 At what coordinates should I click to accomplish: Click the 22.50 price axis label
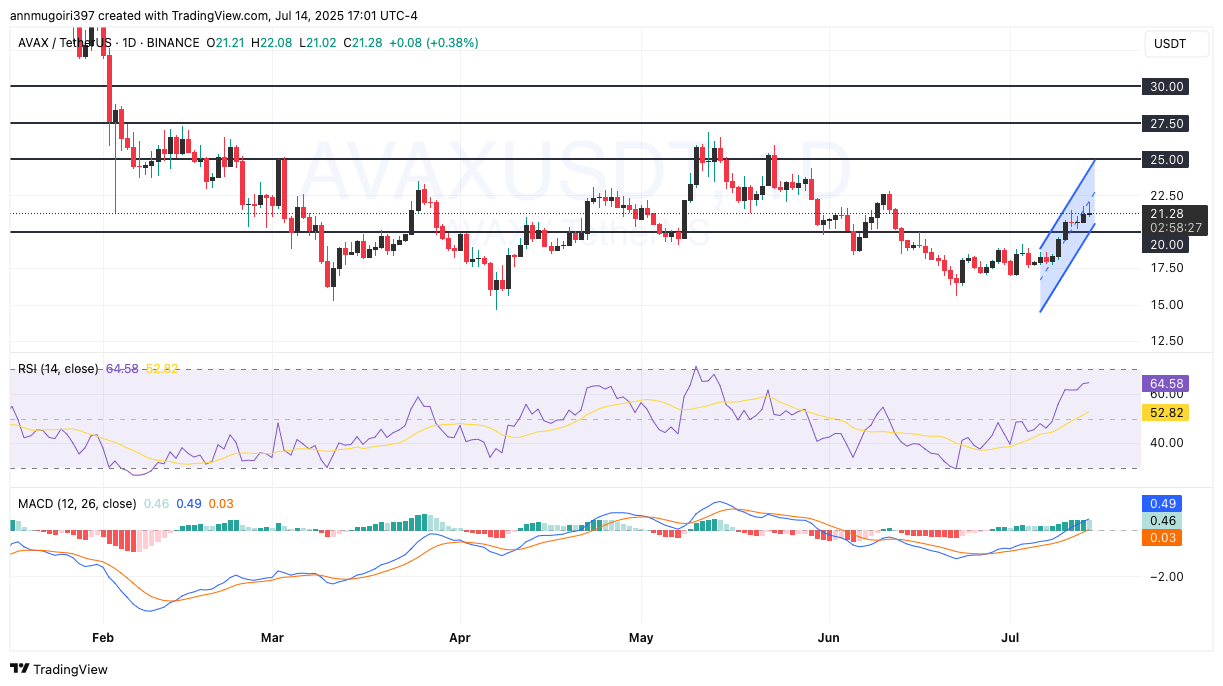point(1167,196)
